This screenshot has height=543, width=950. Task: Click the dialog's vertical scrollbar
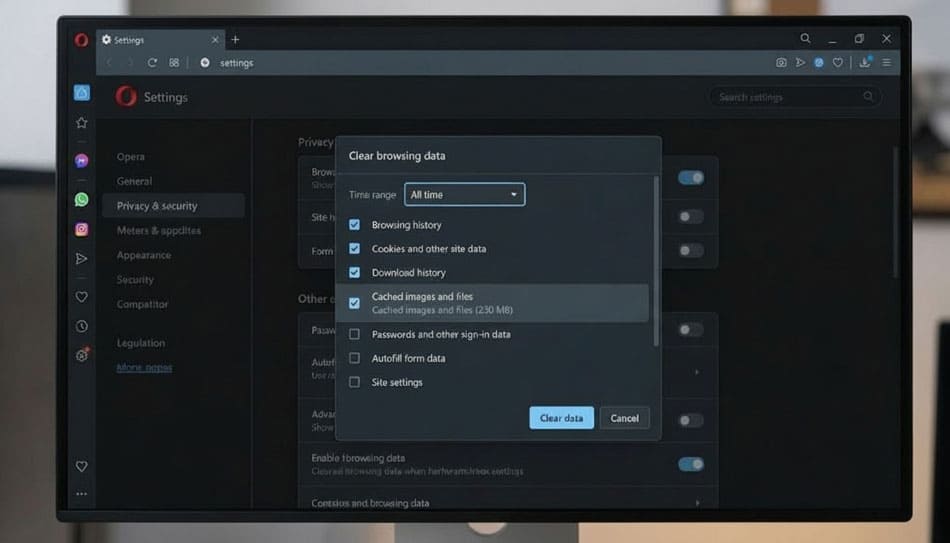click(656, 260)
